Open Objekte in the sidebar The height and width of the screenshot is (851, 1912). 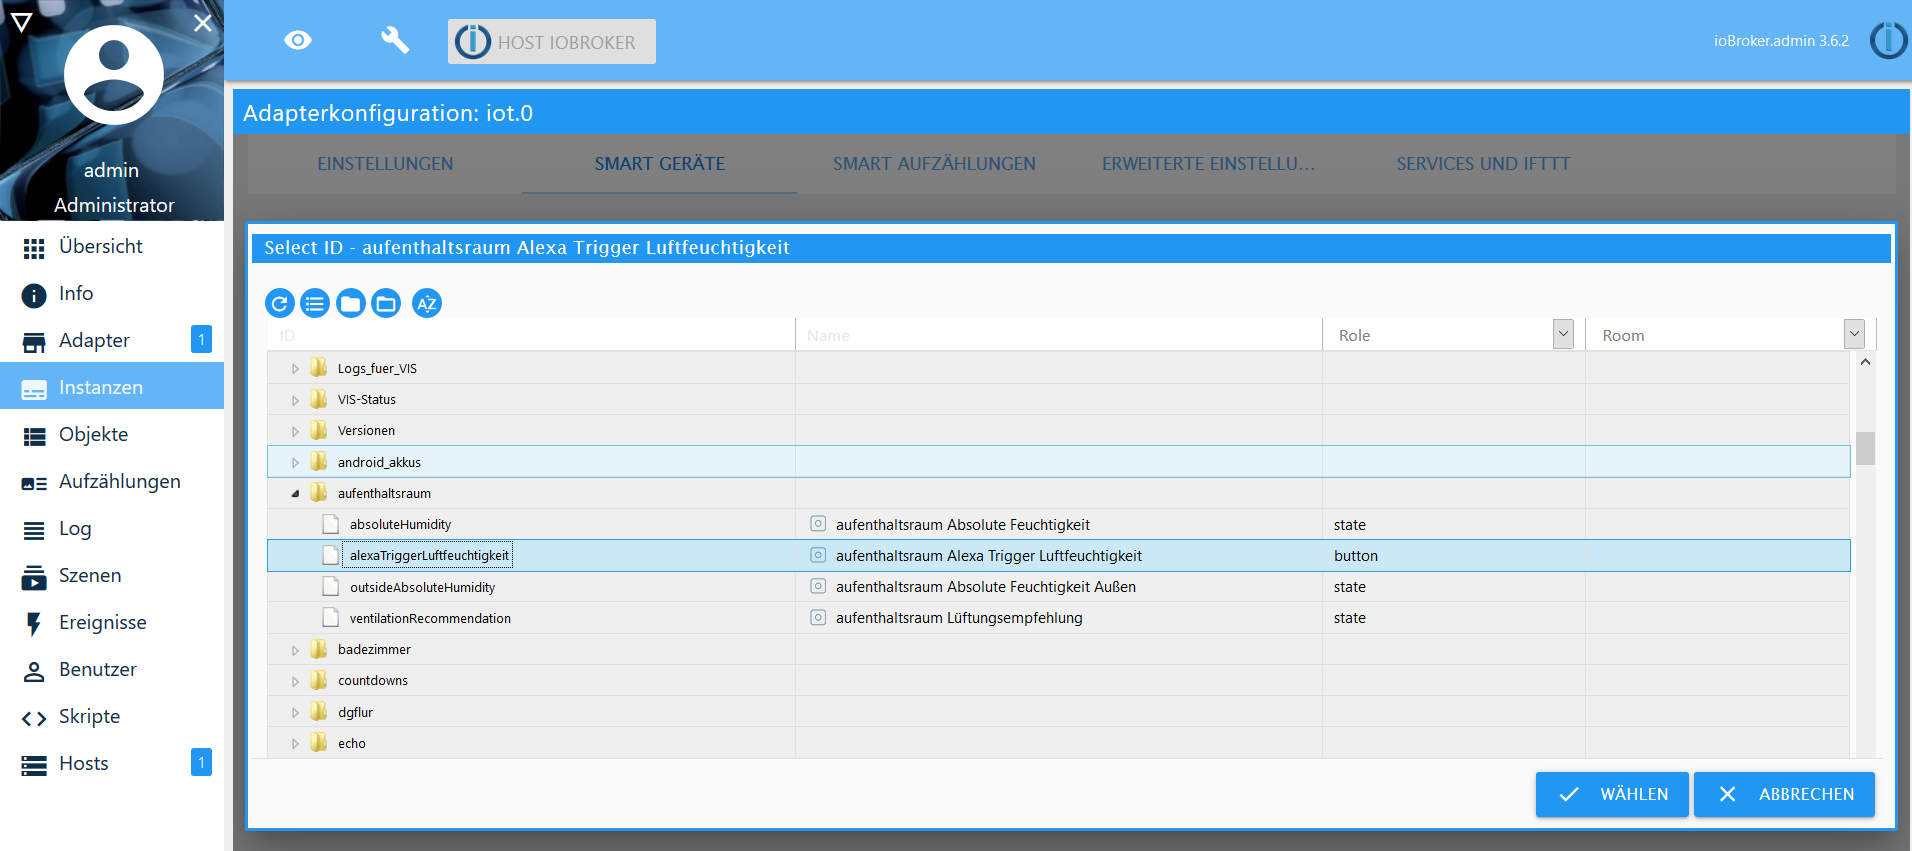112,434
